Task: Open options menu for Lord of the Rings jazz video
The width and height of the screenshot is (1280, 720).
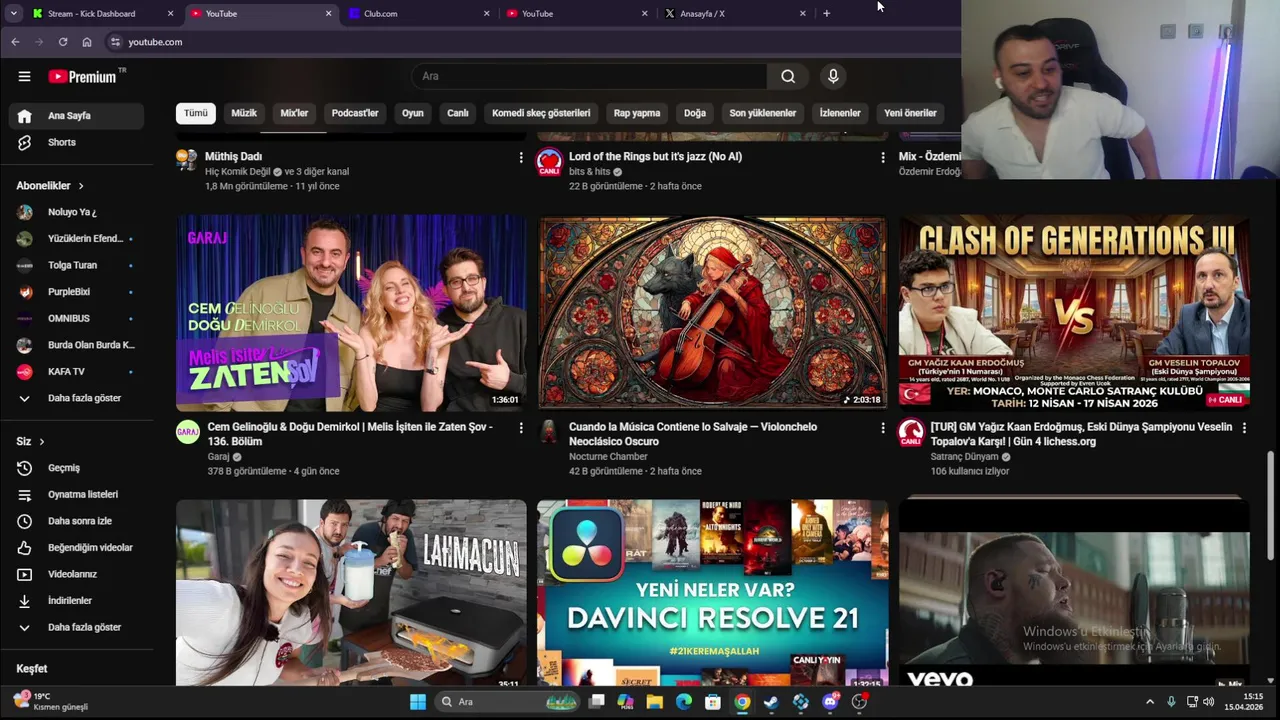Action: tap(882, 158)
